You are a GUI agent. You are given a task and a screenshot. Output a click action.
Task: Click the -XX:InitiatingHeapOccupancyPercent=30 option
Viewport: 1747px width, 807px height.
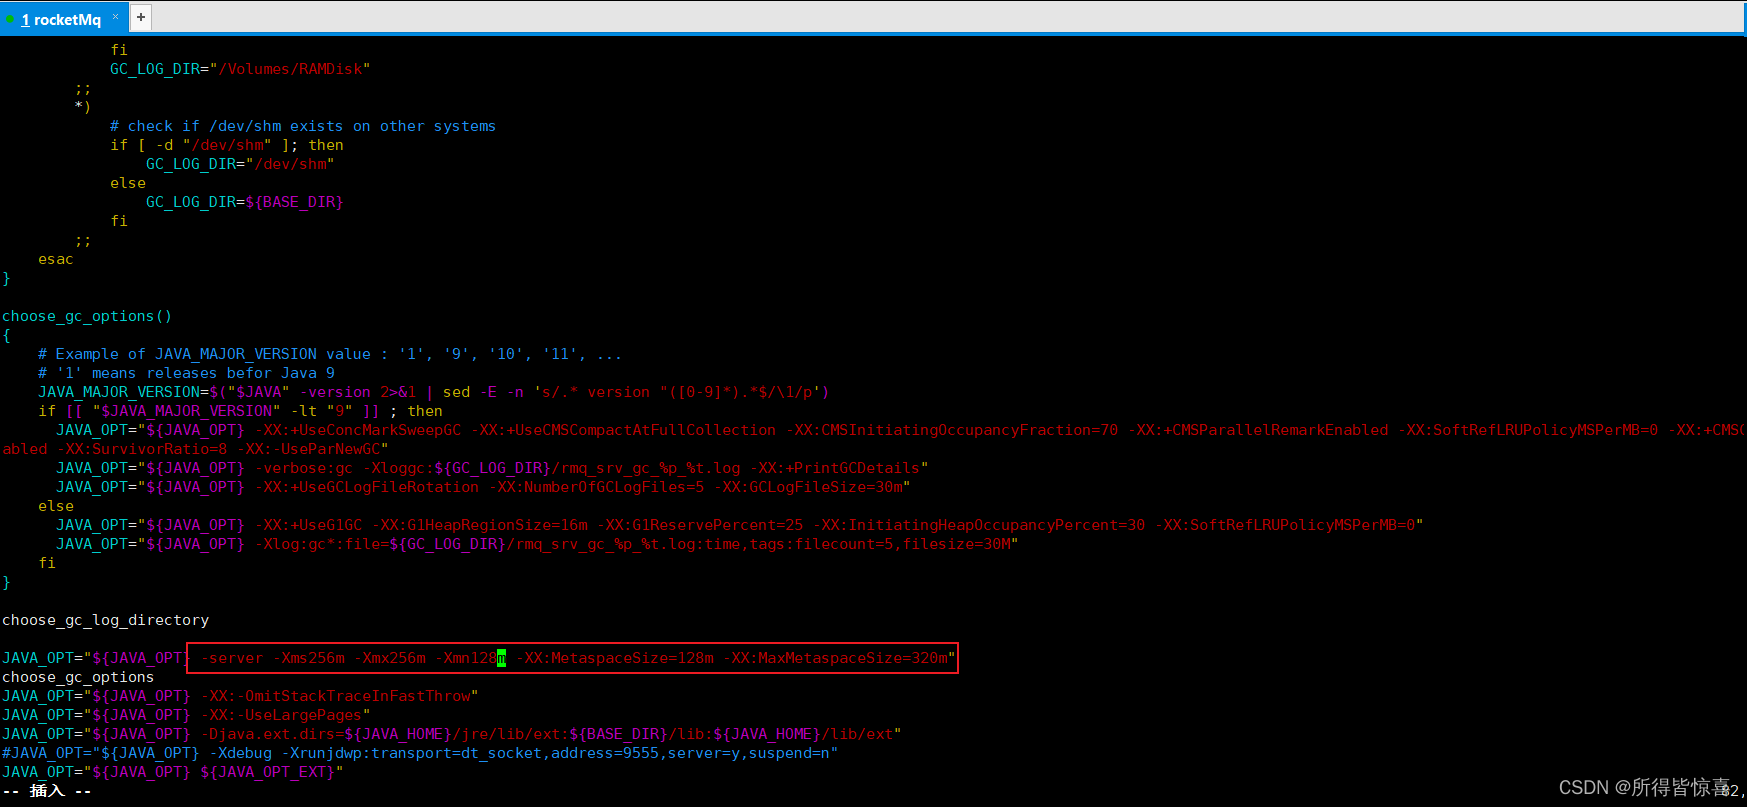pyautogui.click(x=979, y=525)
